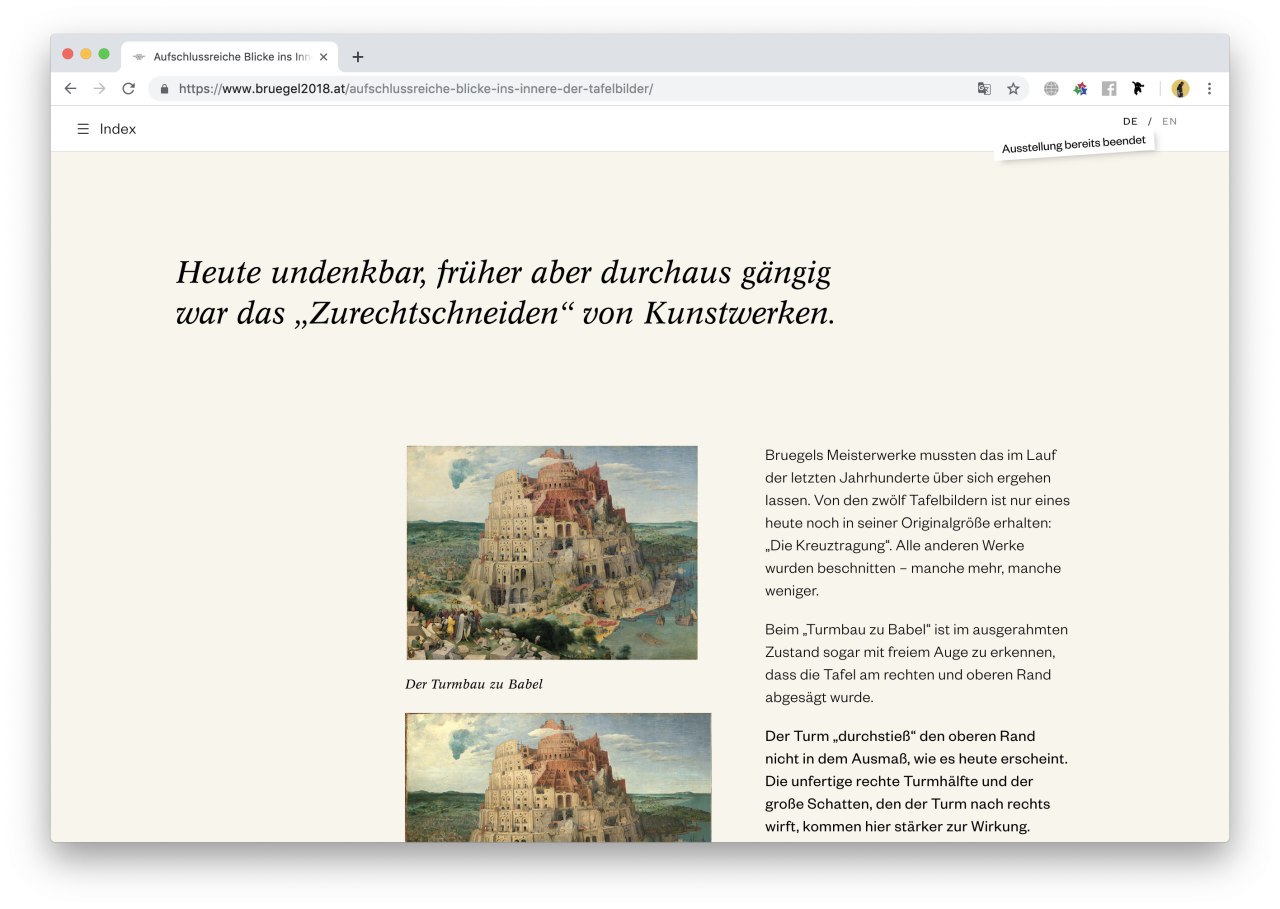The height and width of the screenshot is (909, 1280).
Task: Open the translate page icon in address bar
Action: (x=984, y=88)
